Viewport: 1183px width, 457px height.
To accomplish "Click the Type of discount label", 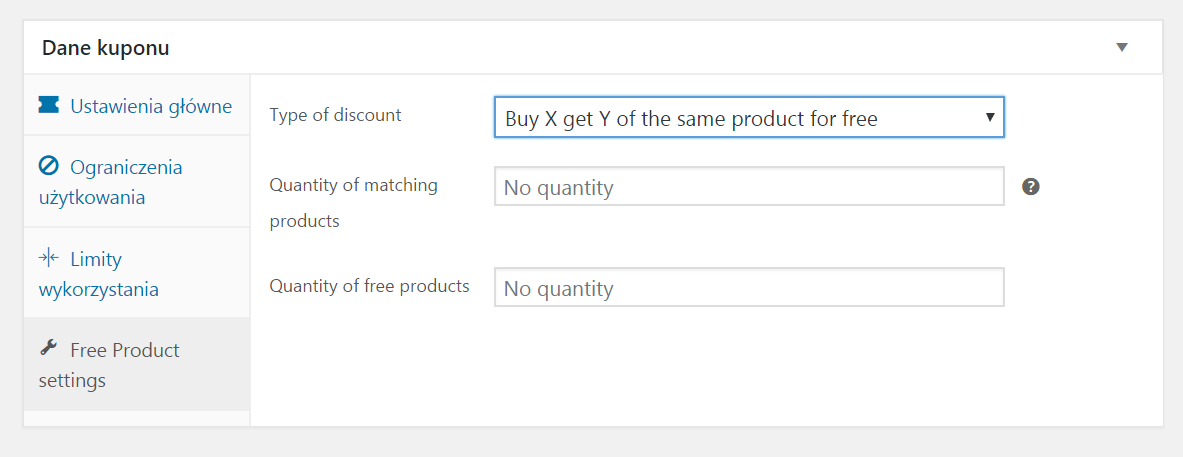I will [336, 115].
